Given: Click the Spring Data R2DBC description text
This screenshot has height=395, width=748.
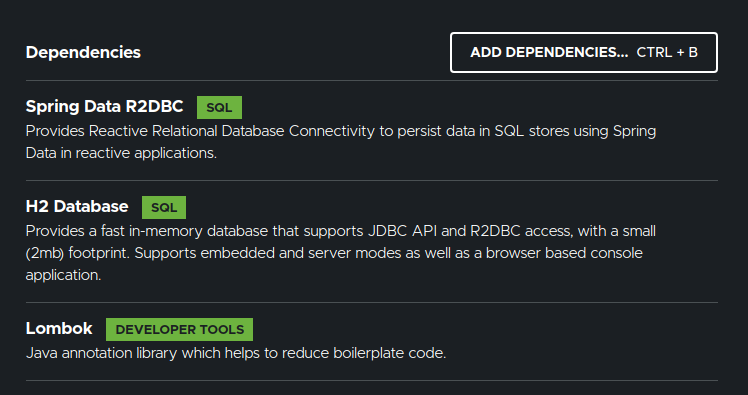Looking at the screenshot, I should 341,142.
